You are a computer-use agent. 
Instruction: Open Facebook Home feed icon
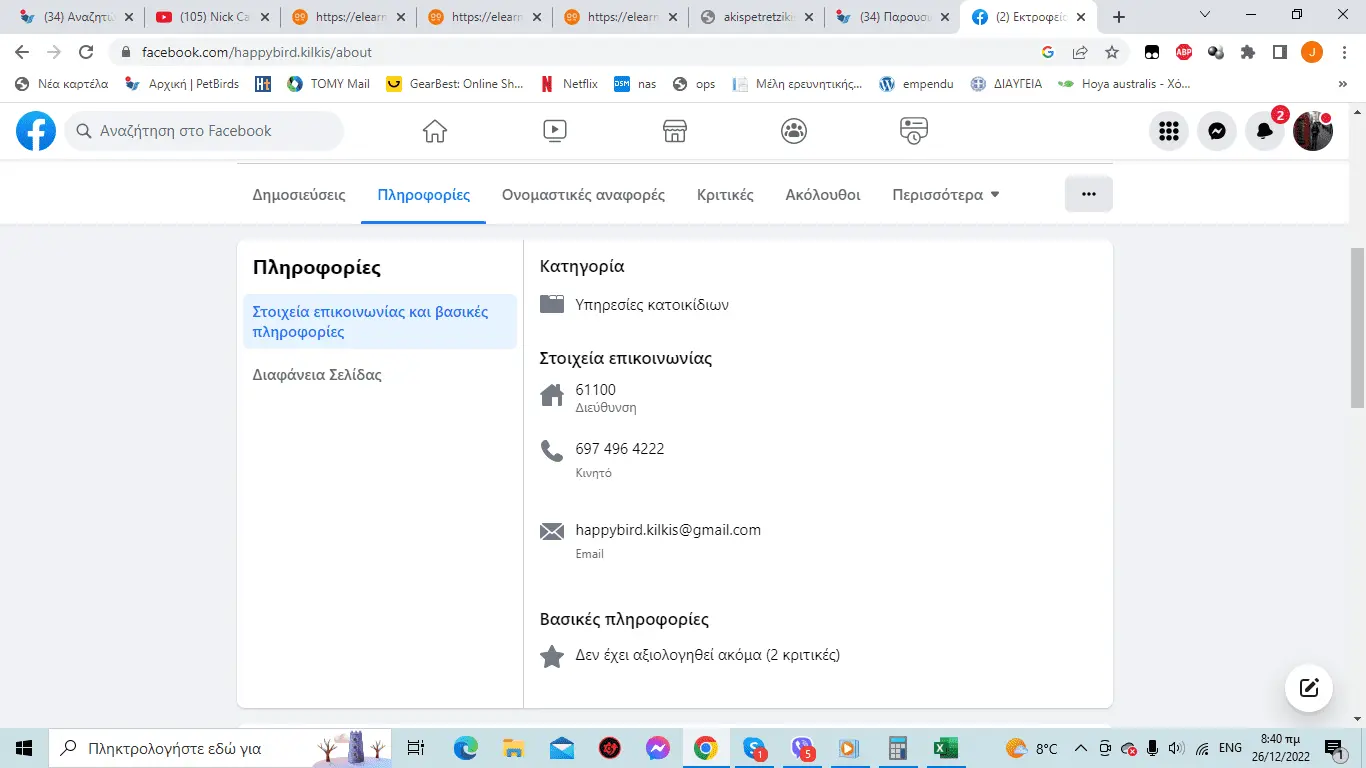tap(435, 131)
